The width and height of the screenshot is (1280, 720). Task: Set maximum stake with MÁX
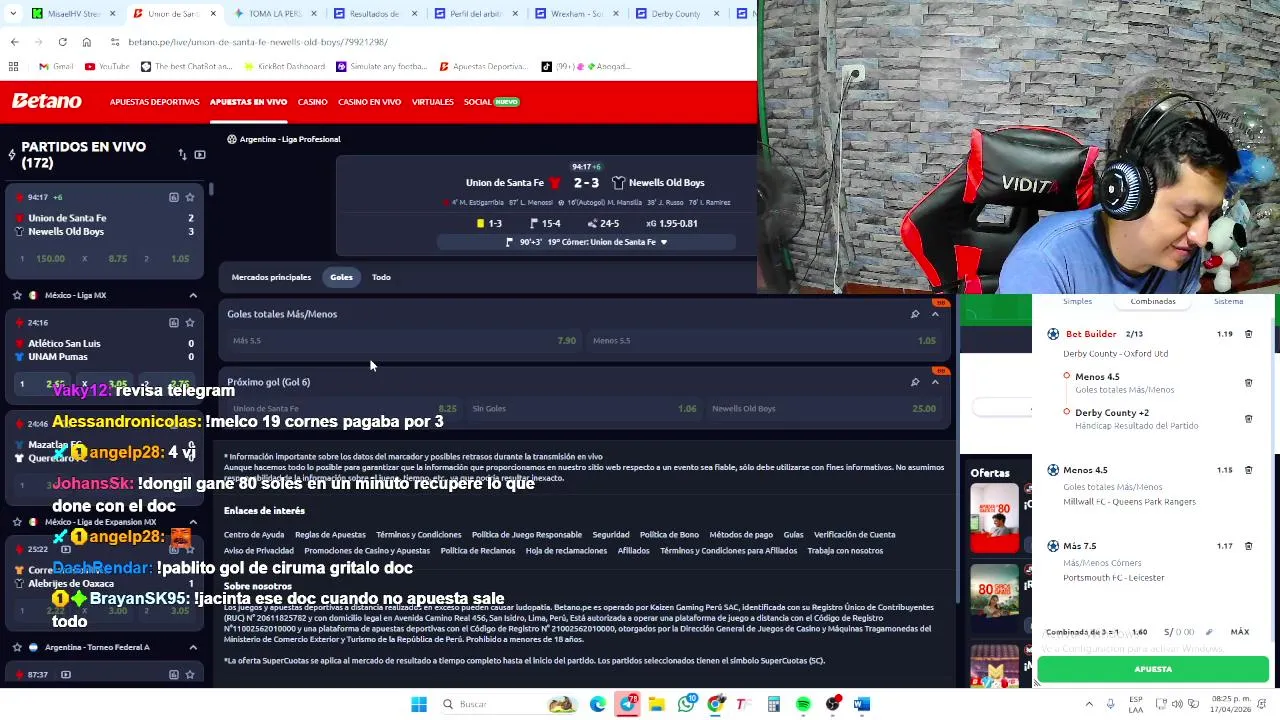pos(1240,632)
